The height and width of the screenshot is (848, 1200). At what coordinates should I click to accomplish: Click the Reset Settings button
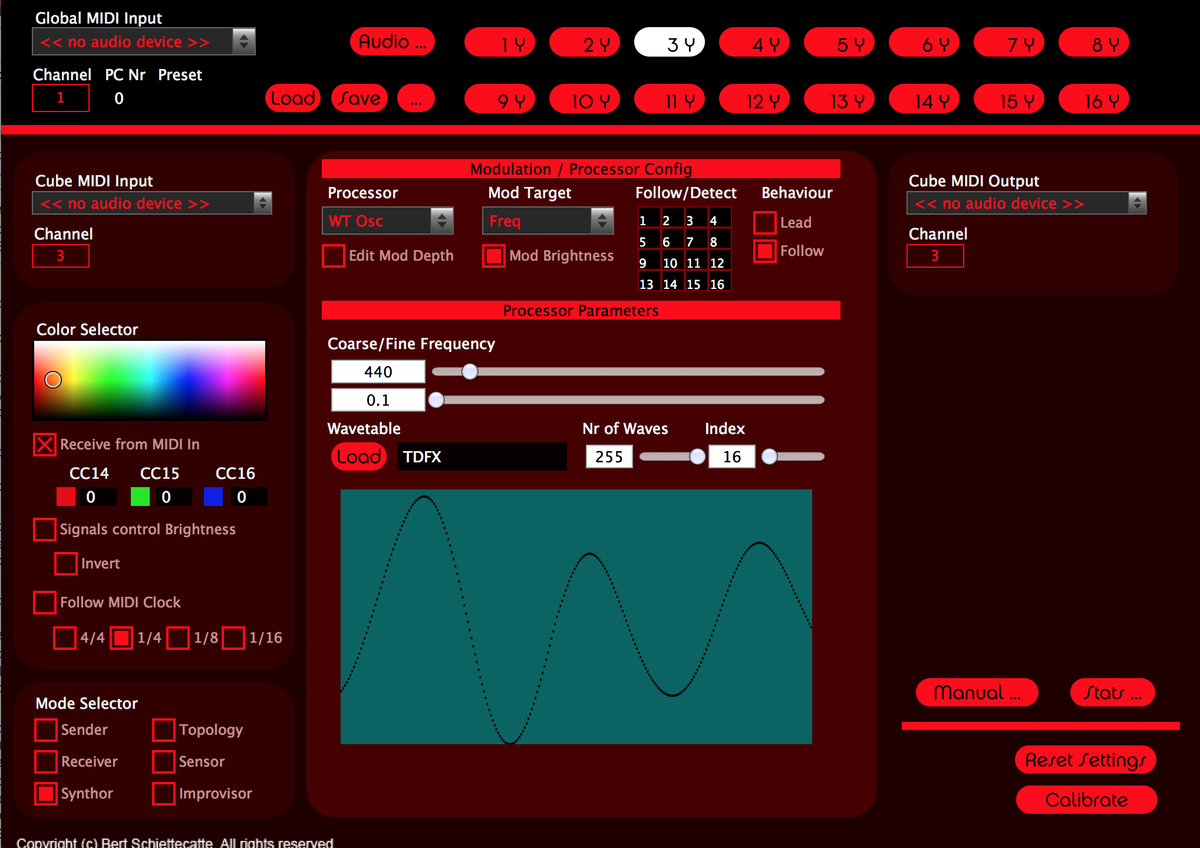click(1086, 760)
